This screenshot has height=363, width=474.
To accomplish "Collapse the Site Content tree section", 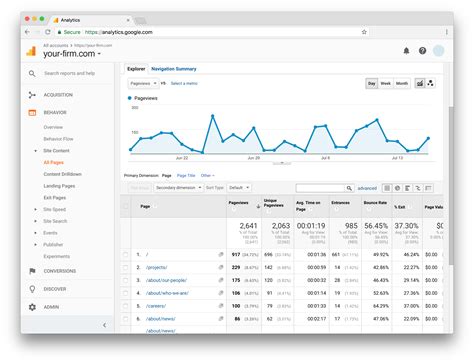I will pos(36,151).
